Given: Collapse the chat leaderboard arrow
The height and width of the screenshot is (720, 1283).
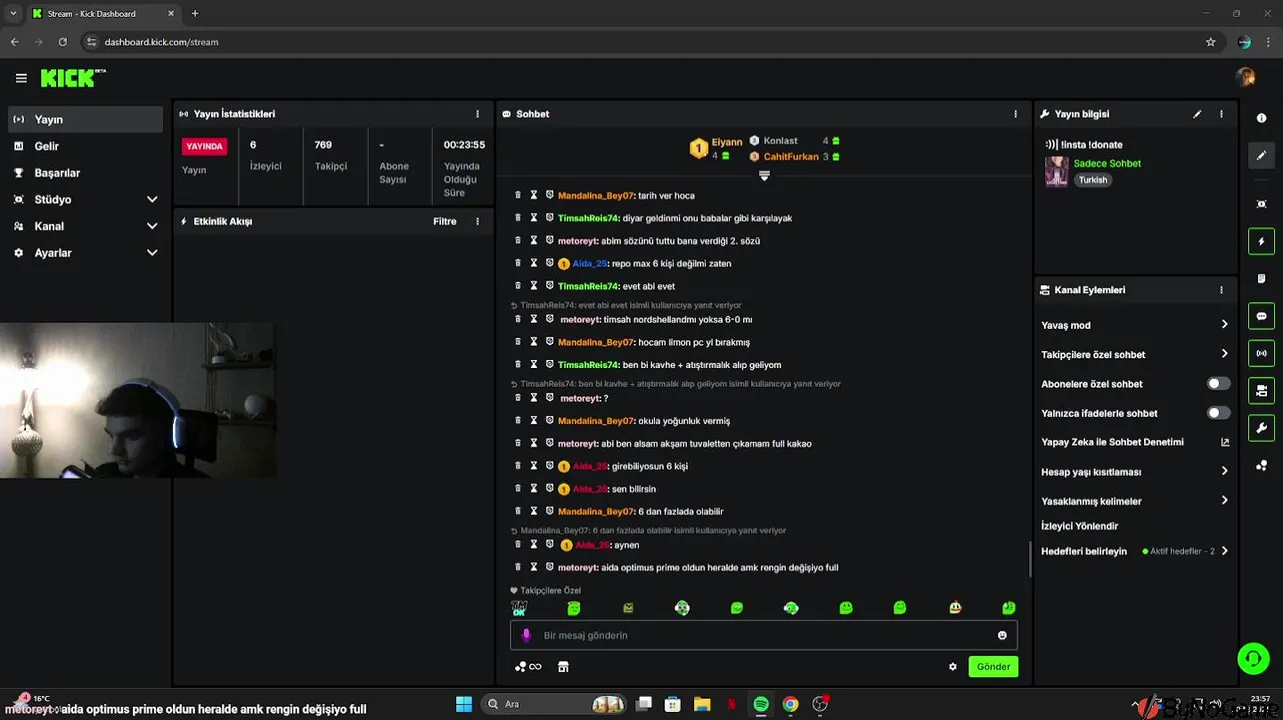Looking at the screenshot, I should (x=764, y=175).
